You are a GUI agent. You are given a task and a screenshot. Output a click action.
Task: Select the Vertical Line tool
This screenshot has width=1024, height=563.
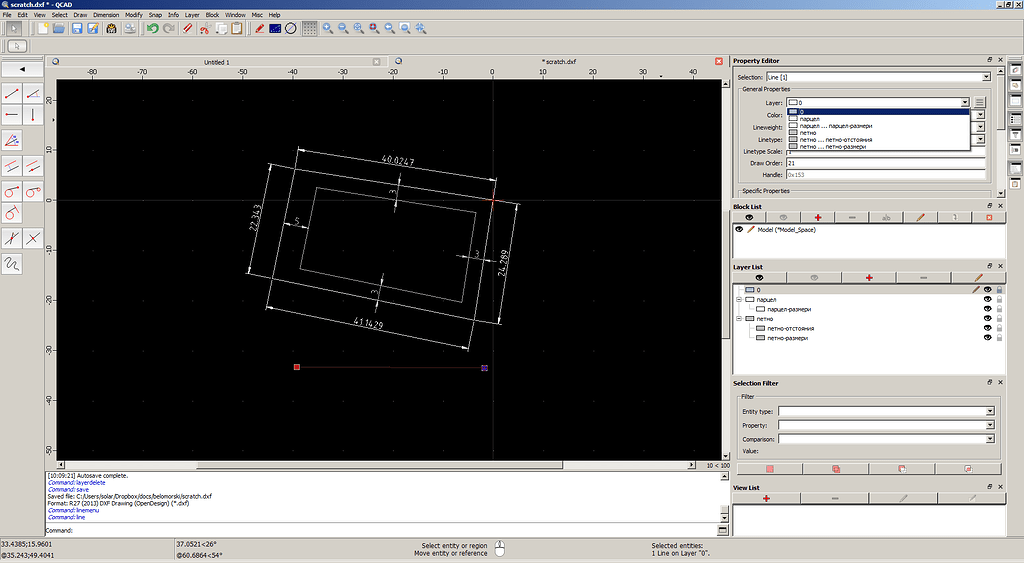point(33,115)
